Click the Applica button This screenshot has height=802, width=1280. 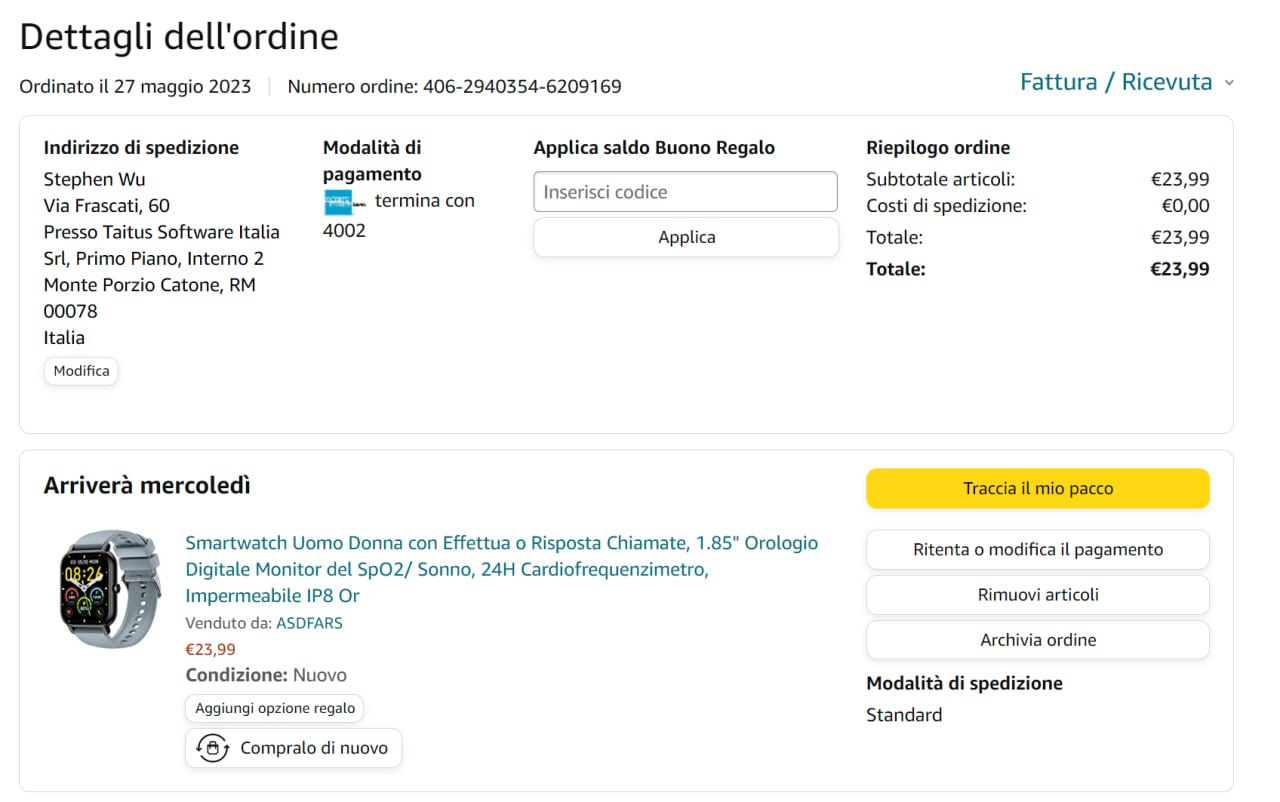(686, 237)
